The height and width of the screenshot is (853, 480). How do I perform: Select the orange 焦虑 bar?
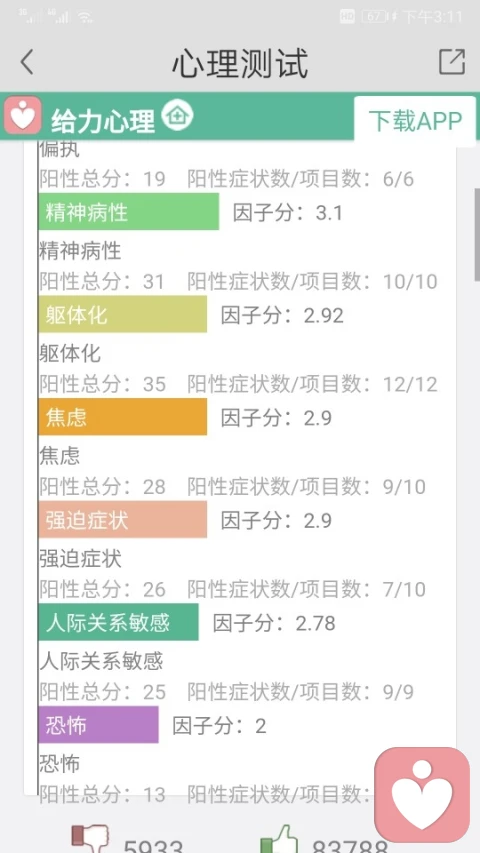pos(122,417)
